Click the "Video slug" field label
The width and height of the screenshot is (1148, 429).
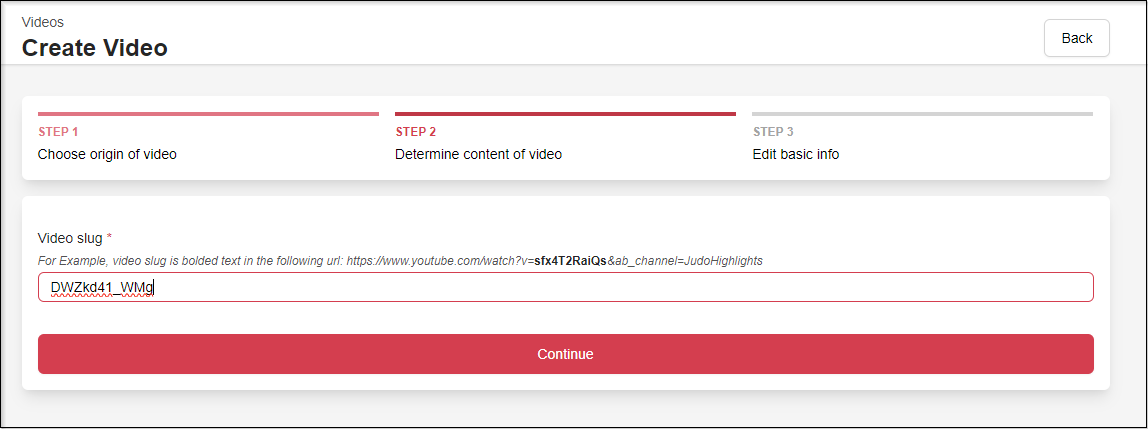tap(70, 238)
